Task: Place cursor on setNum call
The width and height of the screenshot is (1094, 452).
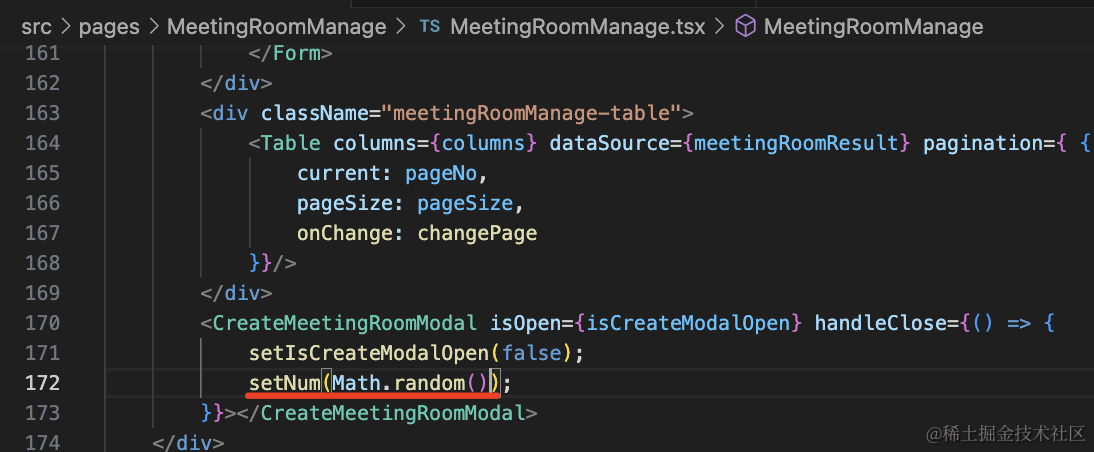Action: 284,383
